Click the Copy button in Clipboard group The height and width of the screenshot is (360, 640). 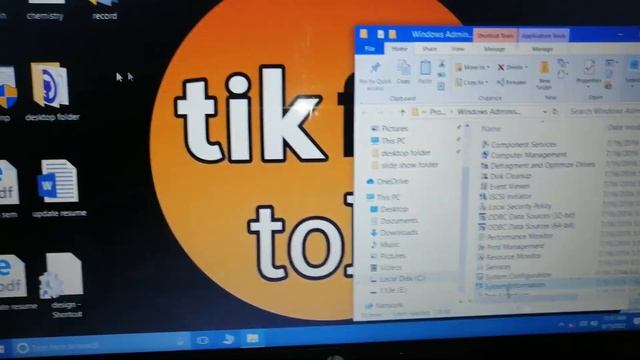click(x=404, y=72)
